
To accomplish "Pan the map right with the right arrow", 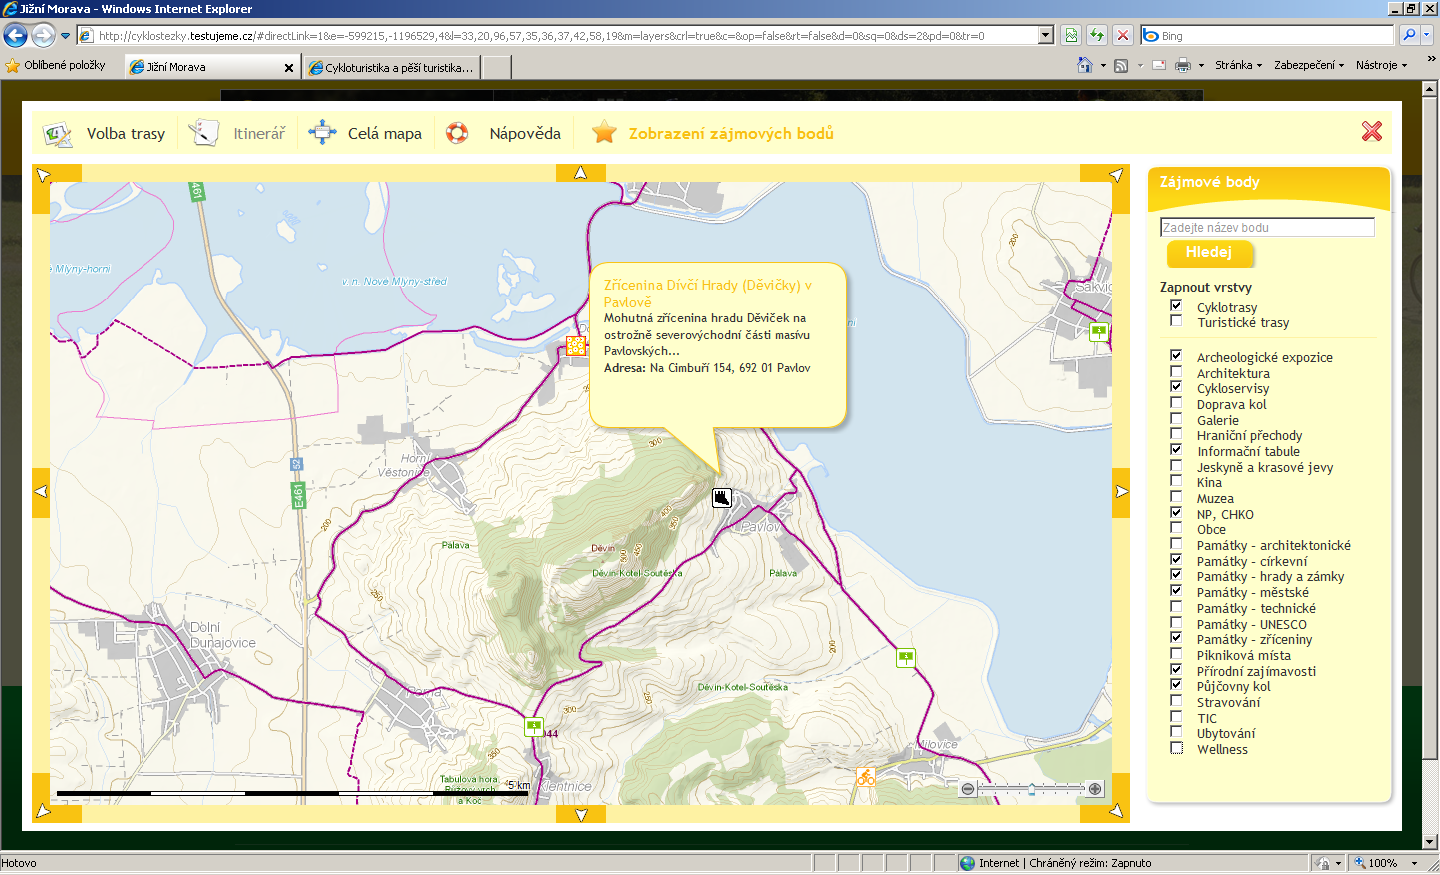I will click(1121, 491).
